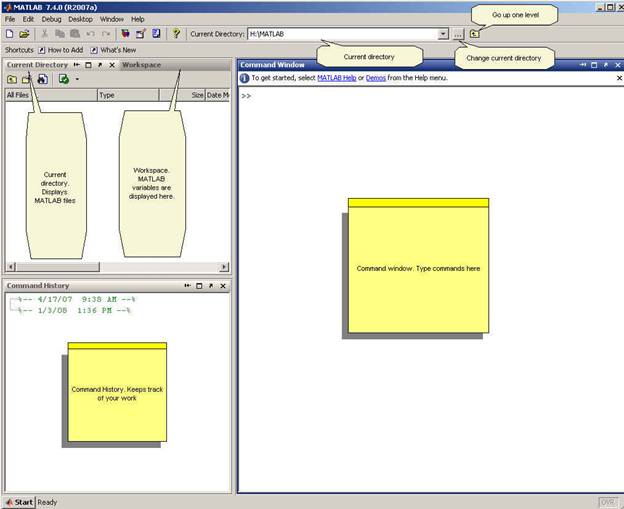624x509 pixels.
Task: Click the Demos link
Action: [375, 78]
